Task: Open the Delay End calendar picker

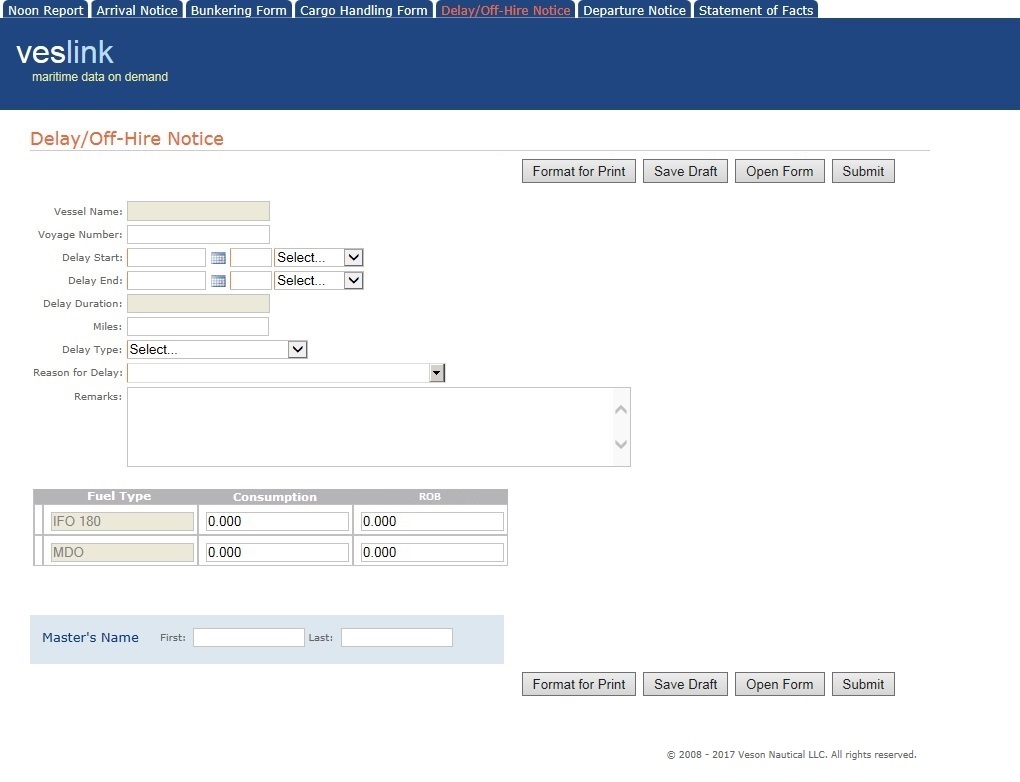Action: click(218, 280)
